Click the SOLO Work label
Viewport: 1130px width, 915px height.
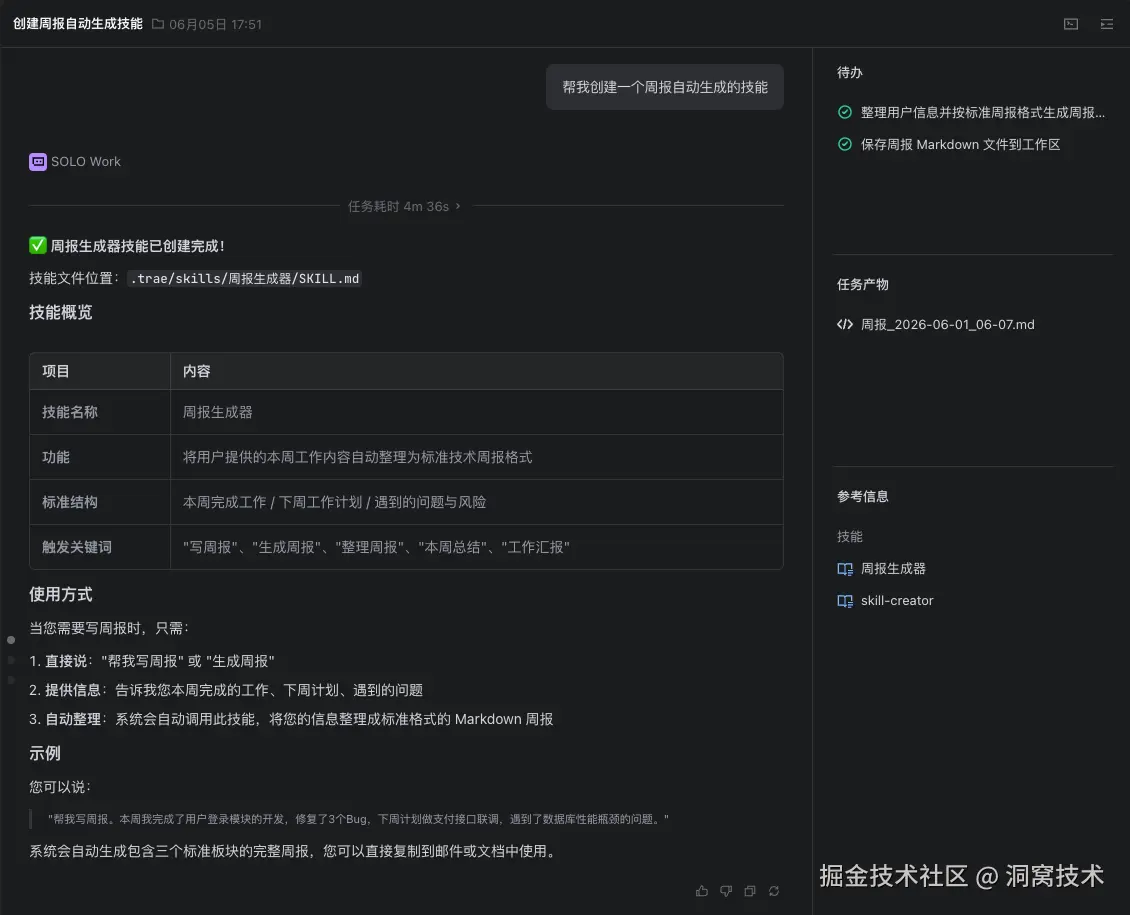point(86,161)
